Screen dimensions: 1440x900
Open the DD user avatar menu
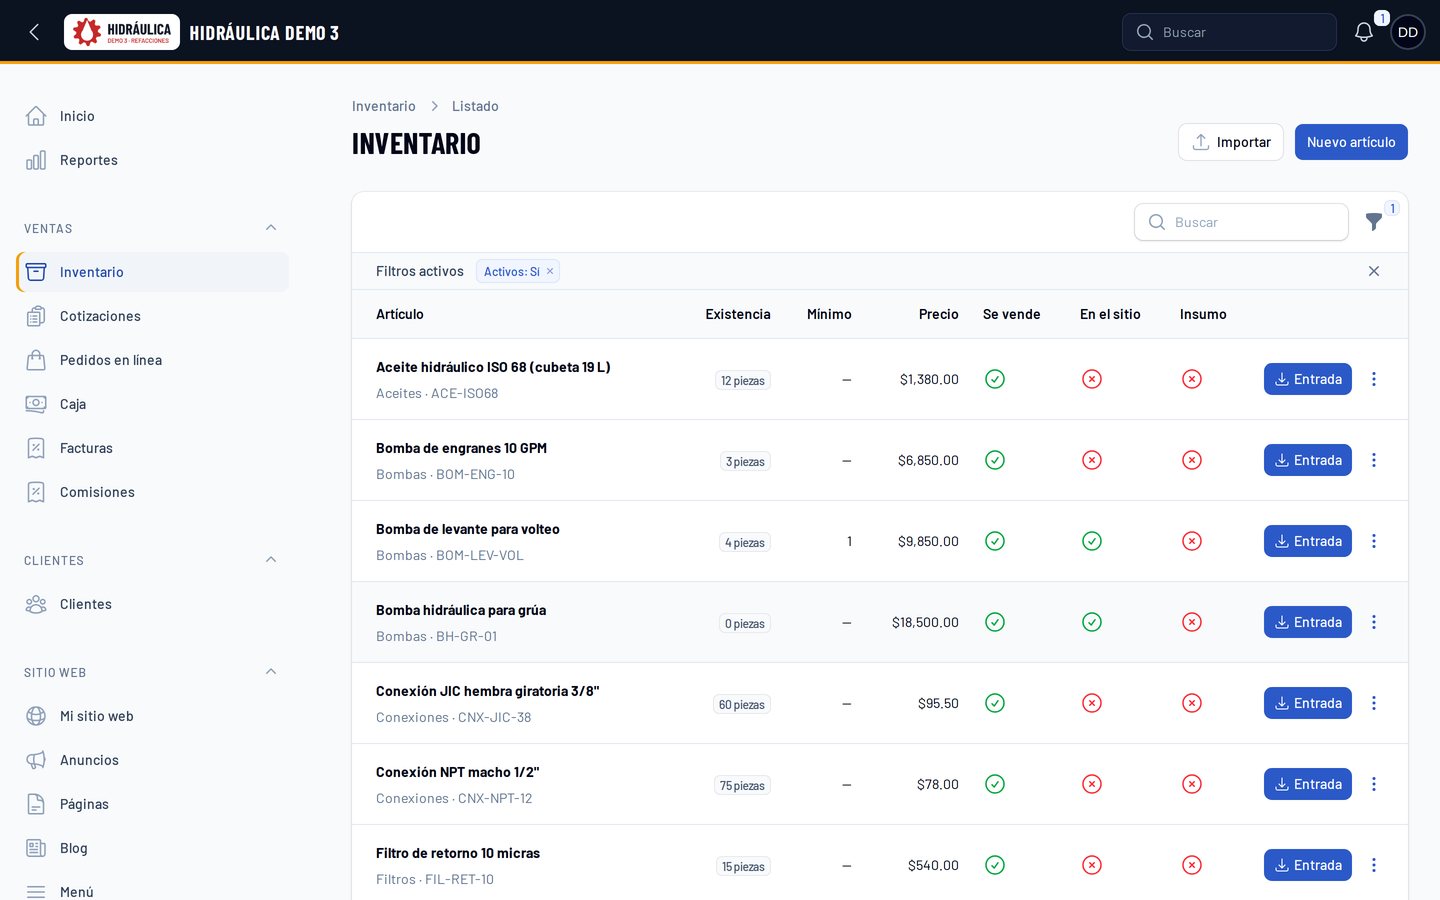pyautogui.click(x=1408, y=32)
